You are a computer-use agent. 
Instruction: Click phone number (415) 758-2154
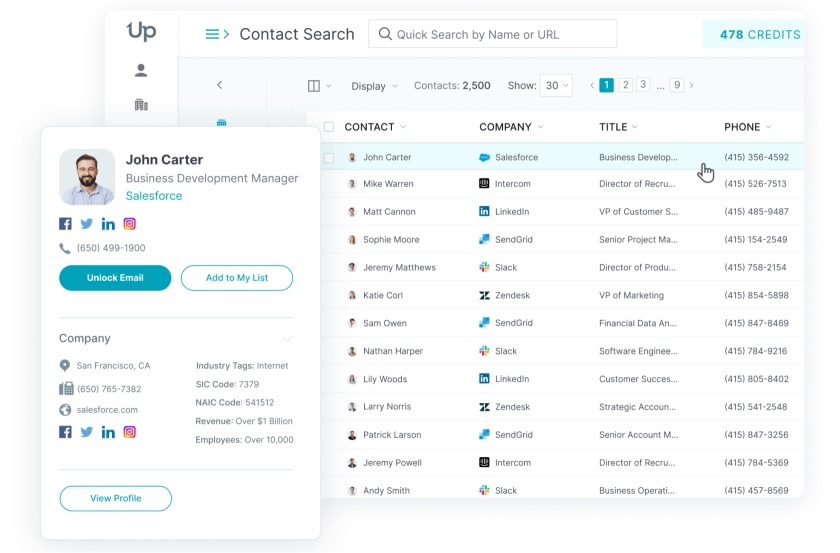755,267
